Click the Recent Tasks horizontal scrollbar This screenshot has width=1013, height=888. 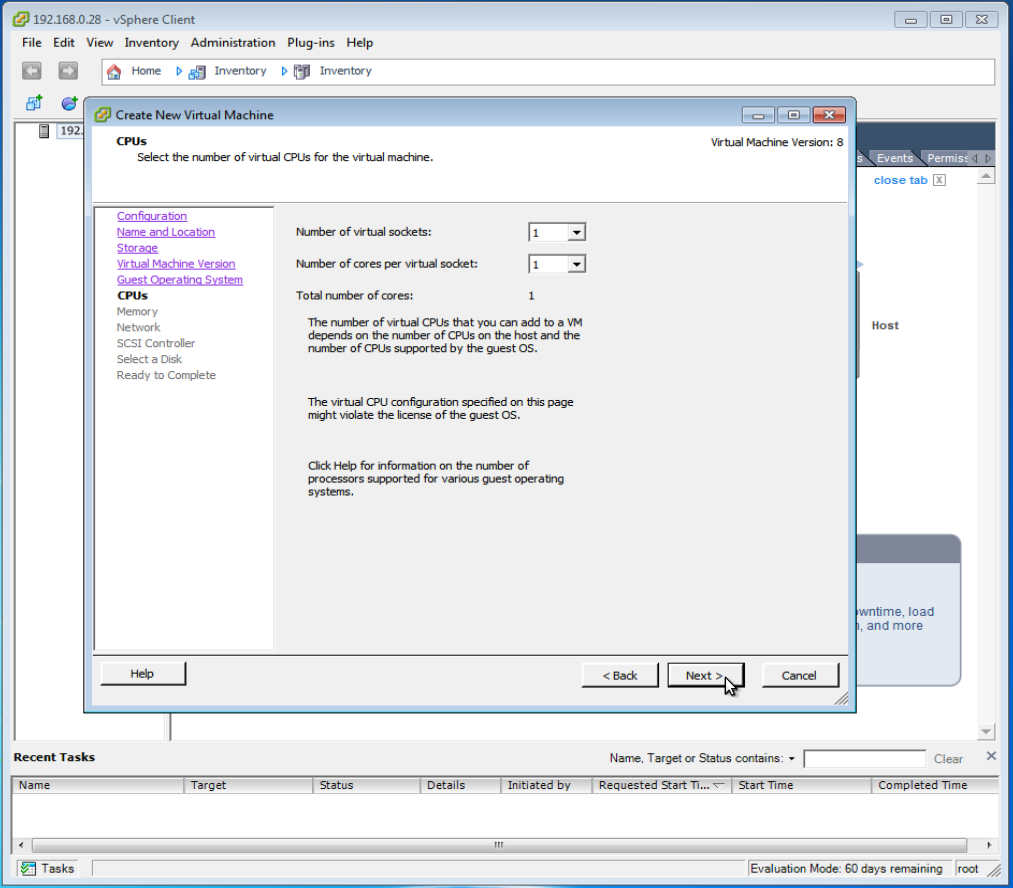[x=499, y=845]
